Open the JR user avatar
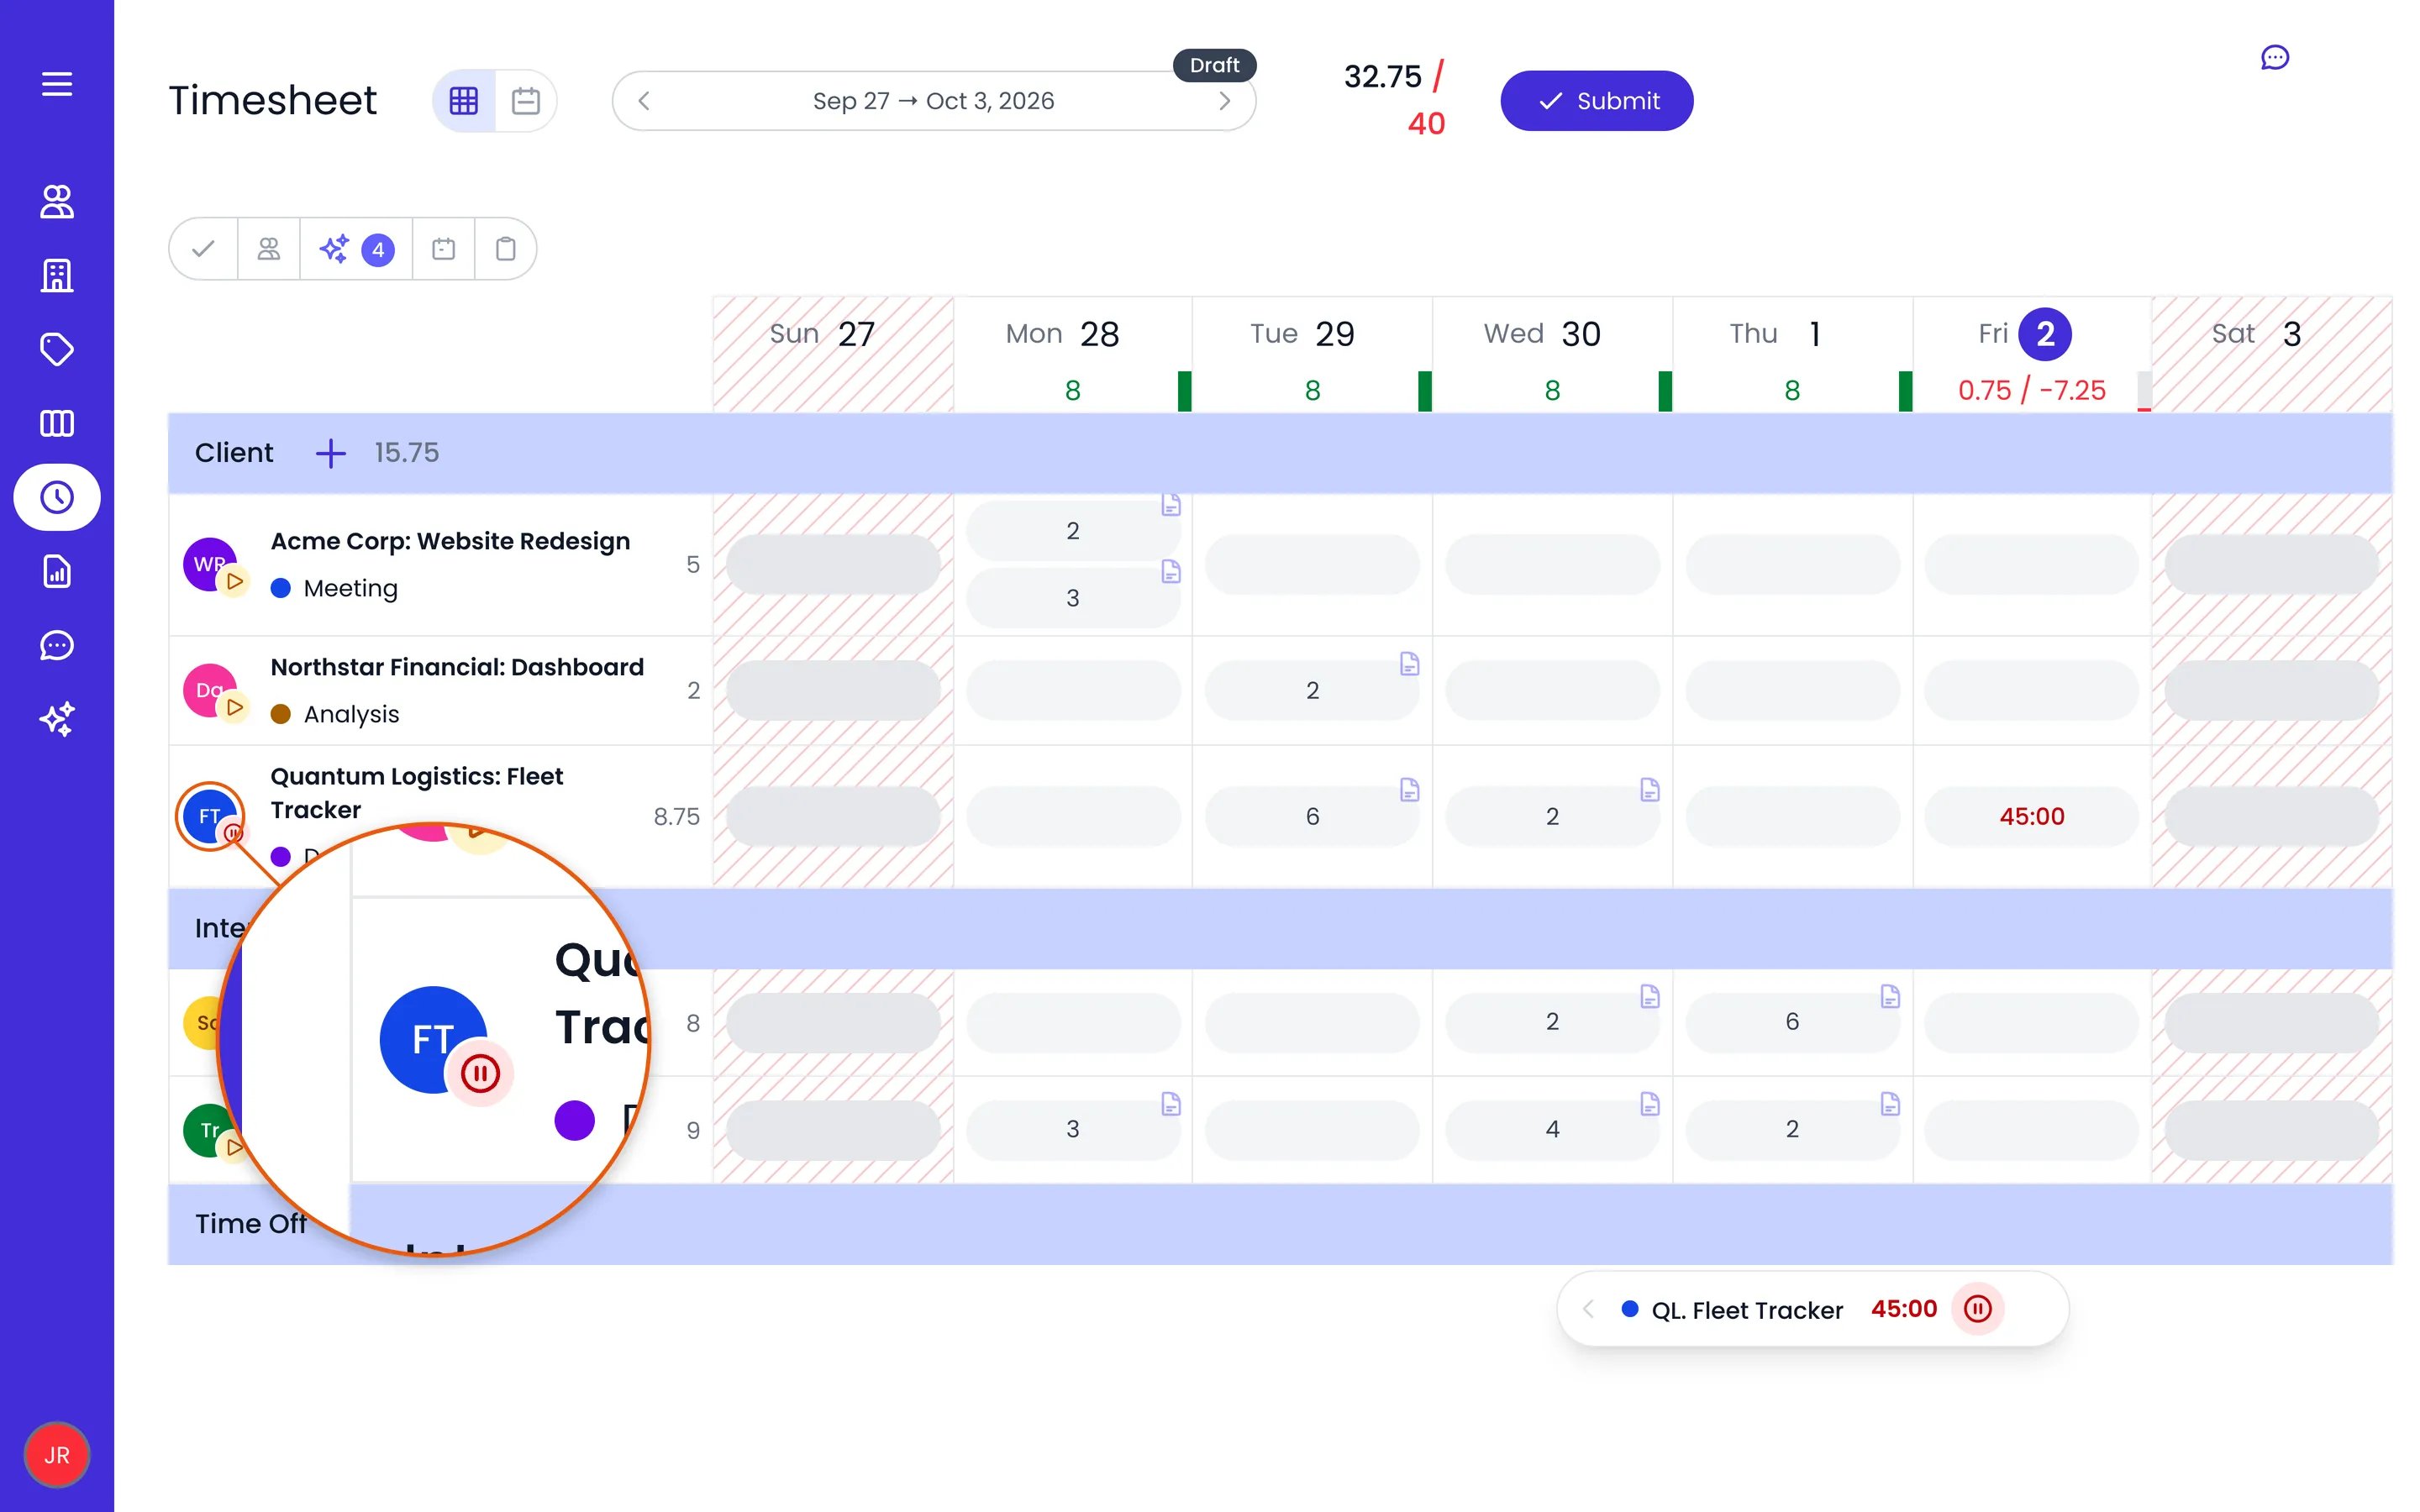Screen dimensions: 2420x1512 pyautogui.click(x=57, y=1455)
